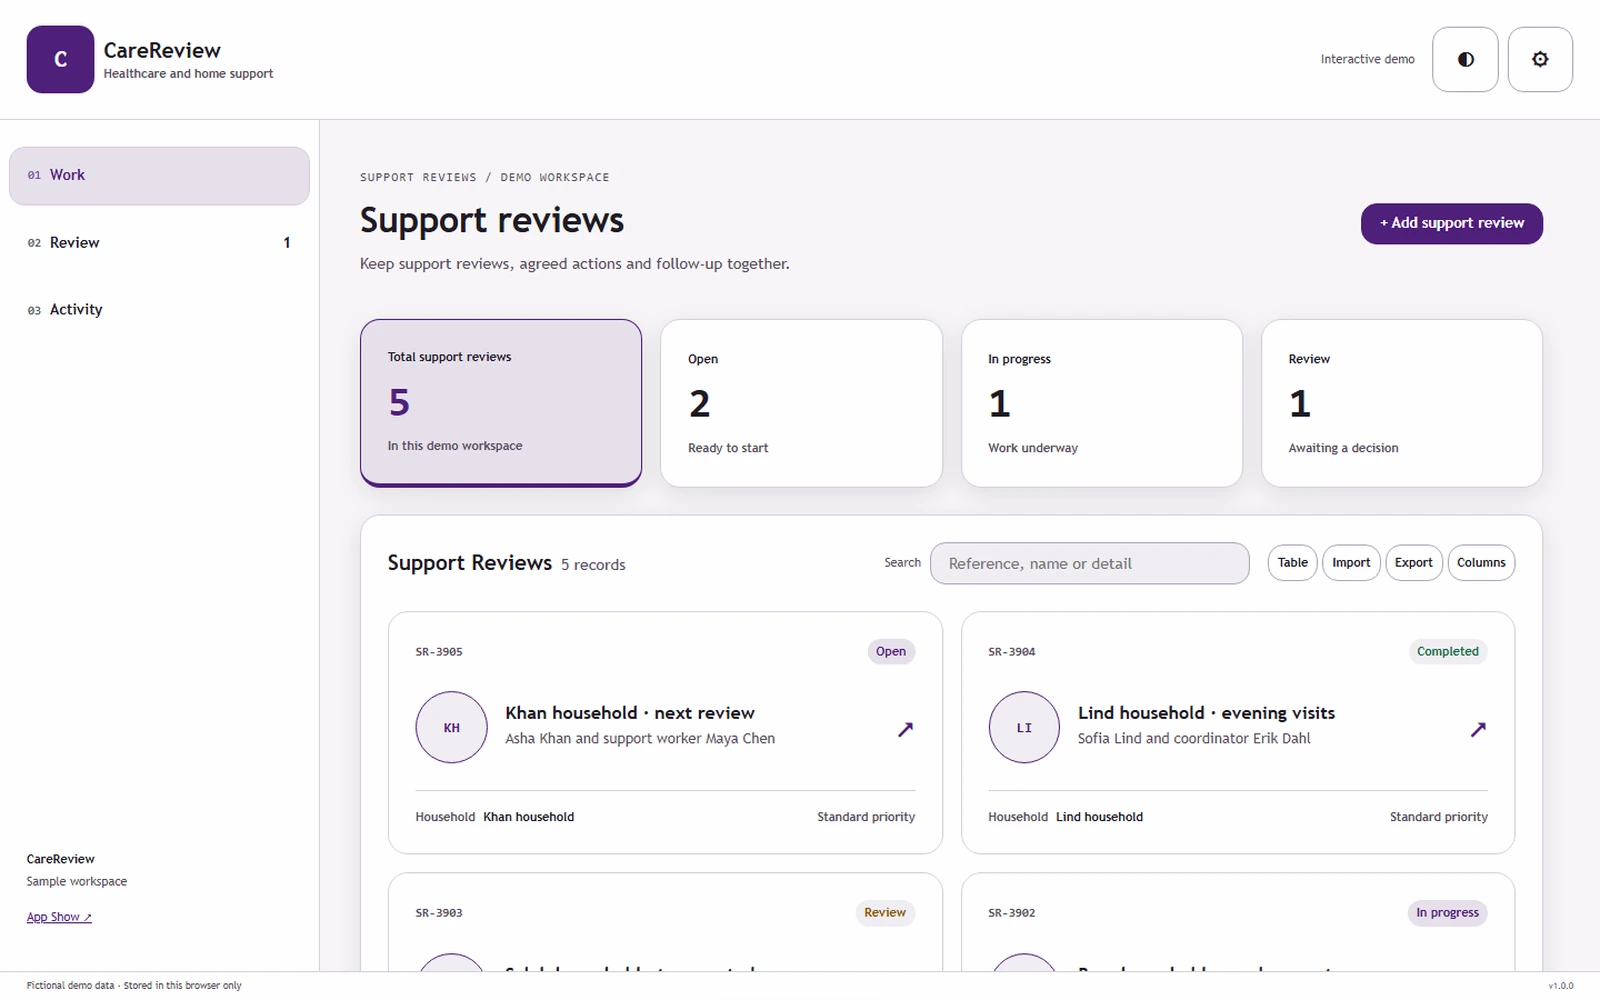The width and height of the screenshot is (1600, 1000).
Task: Click the LI avatar circle
Action: coord(1024,727)
